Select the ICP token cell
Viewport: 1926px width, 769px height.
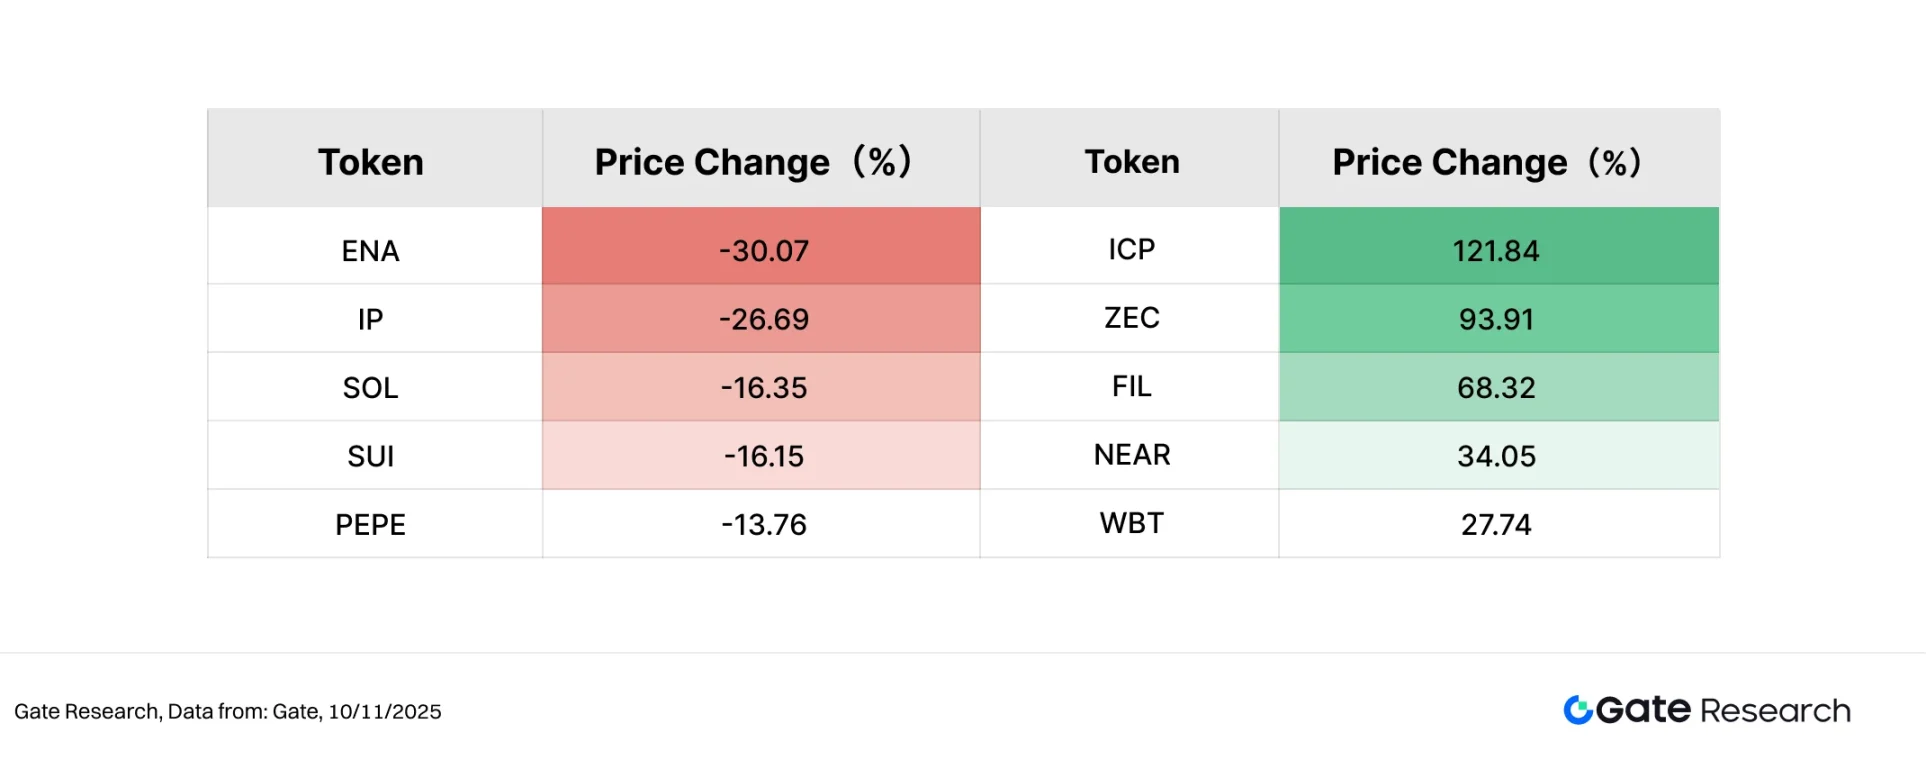pos(1131,249)
